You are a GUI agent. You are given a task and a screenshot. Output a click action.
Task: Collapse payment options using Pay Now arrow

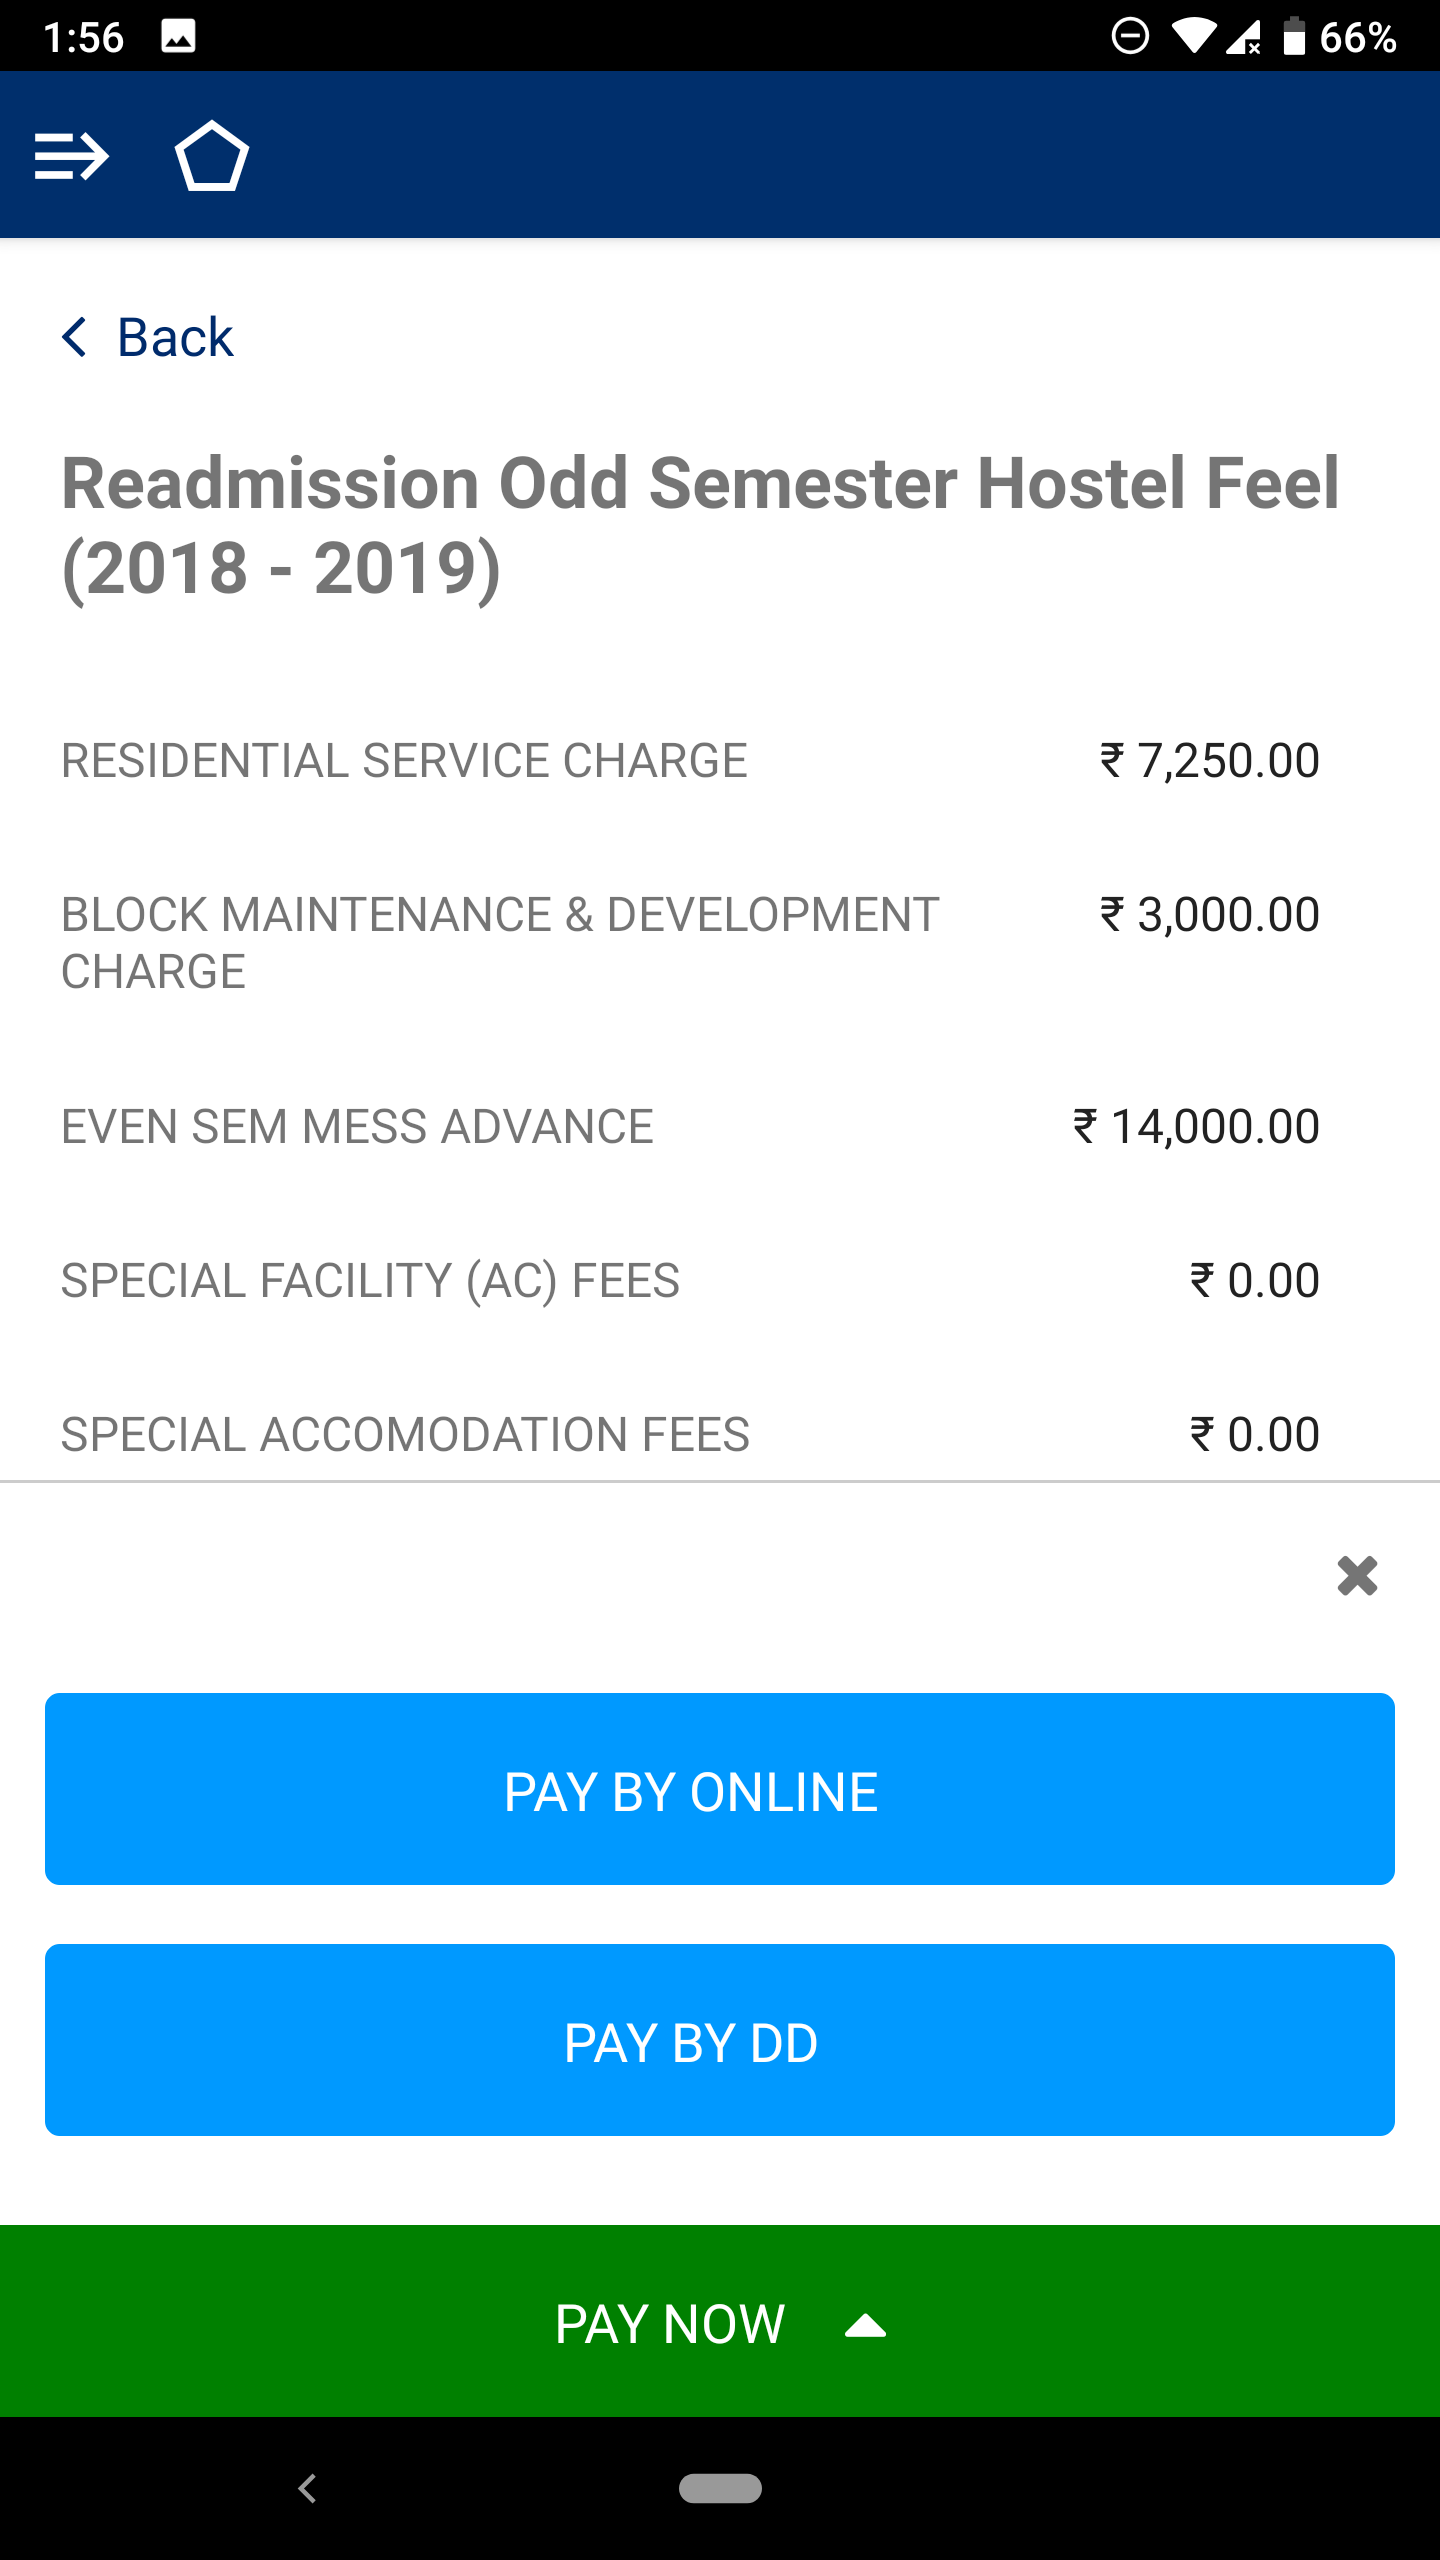point(866,2326)
